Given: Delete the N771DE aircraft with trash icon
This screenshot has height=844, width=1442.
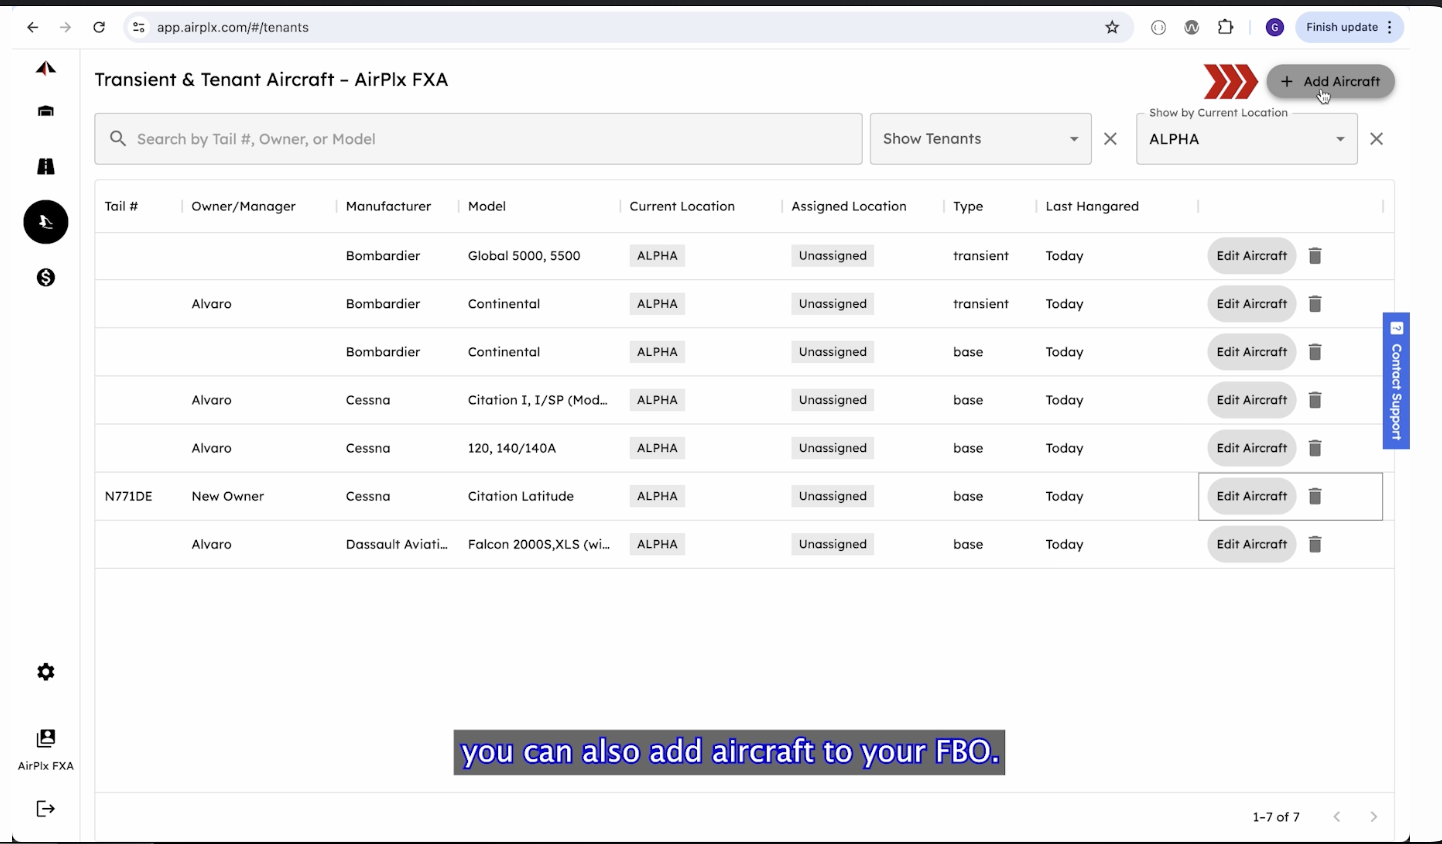Looking at the screenshot, I should pos(1315,496).
